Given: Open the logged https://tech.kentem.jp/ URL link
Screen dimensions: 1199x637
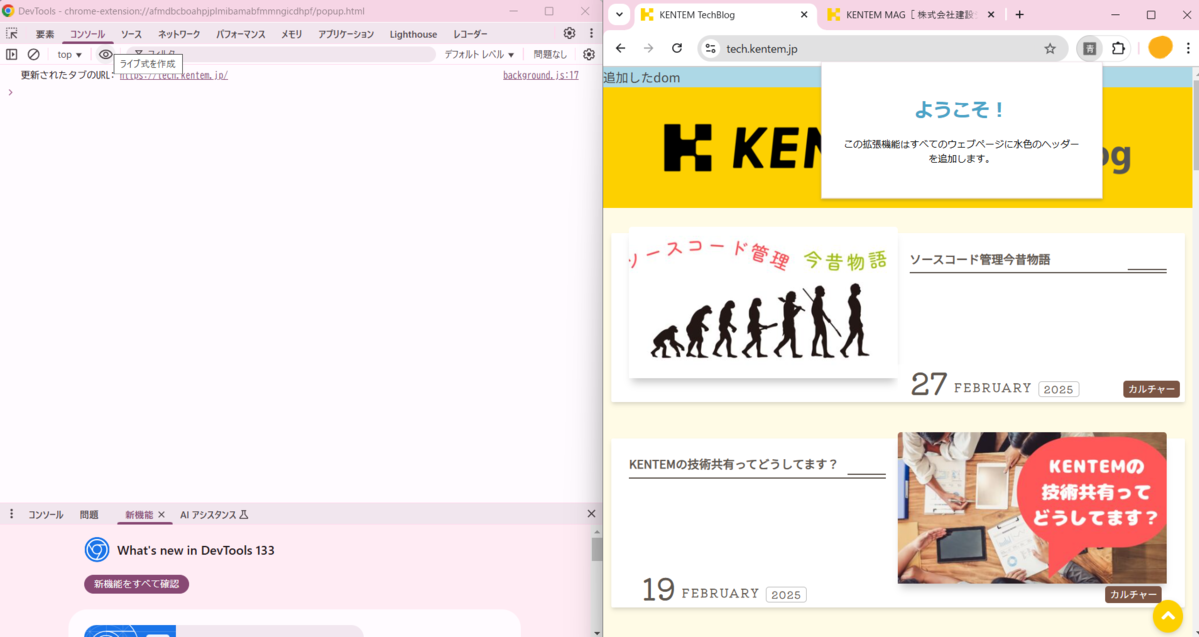Looking at the screenshot, I should pyautogui.click(x=174, y=76).
